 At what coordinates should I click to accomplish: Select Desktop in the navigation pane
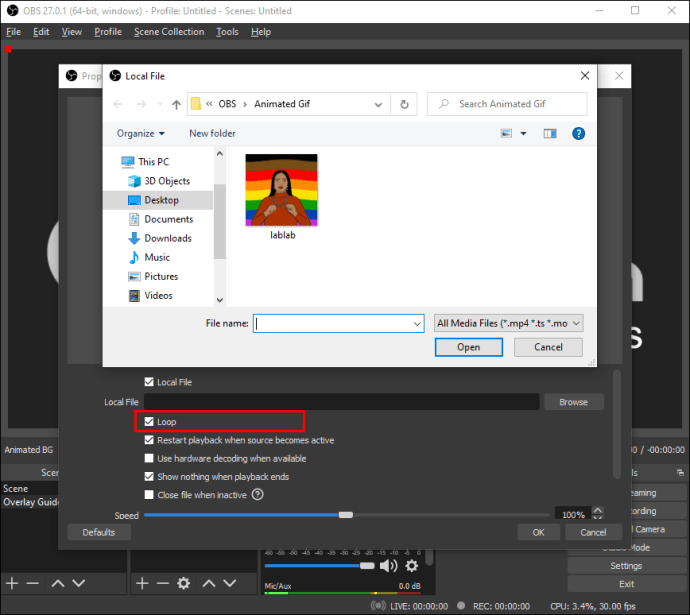click(x=161, y=200)
